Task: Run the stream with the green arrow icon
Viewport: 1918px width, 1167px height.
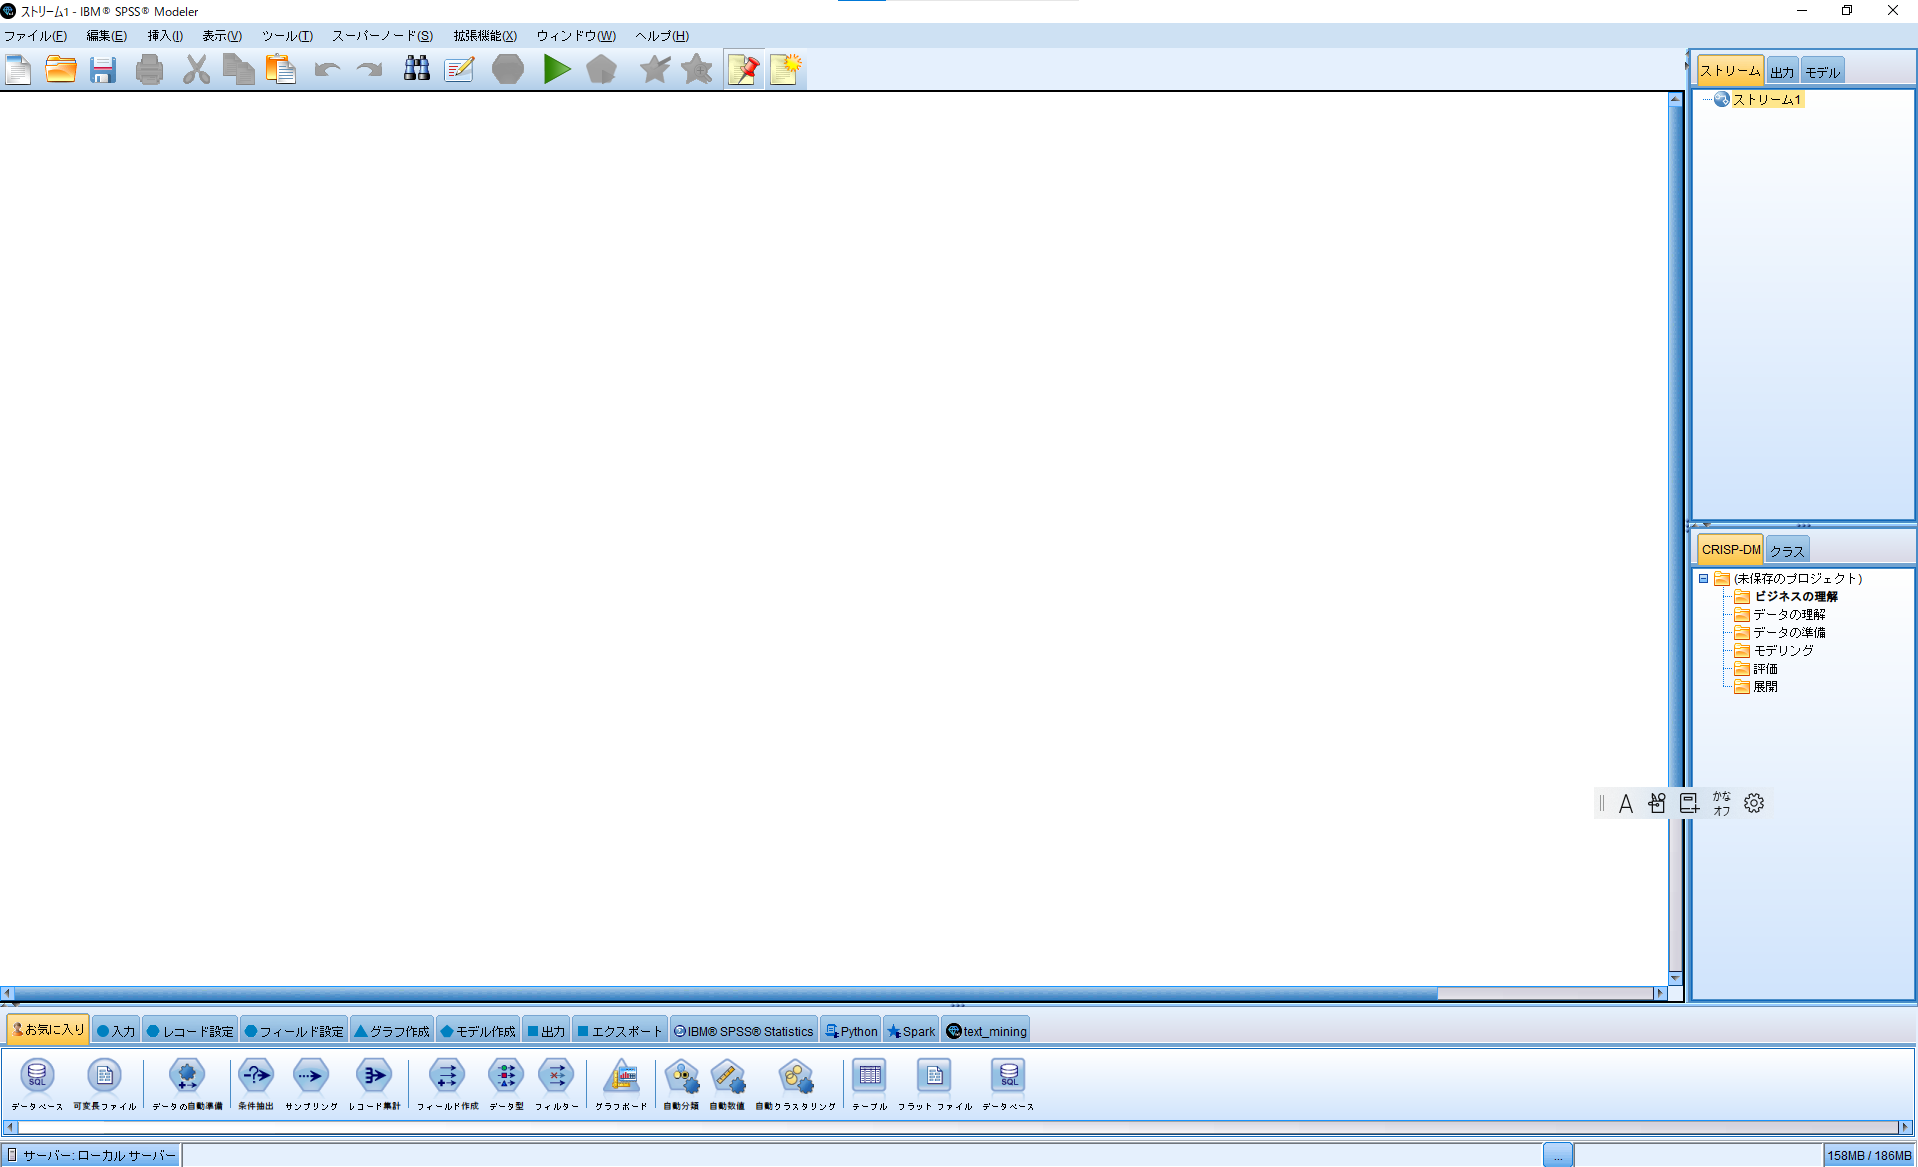Action: tap(557, 69)
